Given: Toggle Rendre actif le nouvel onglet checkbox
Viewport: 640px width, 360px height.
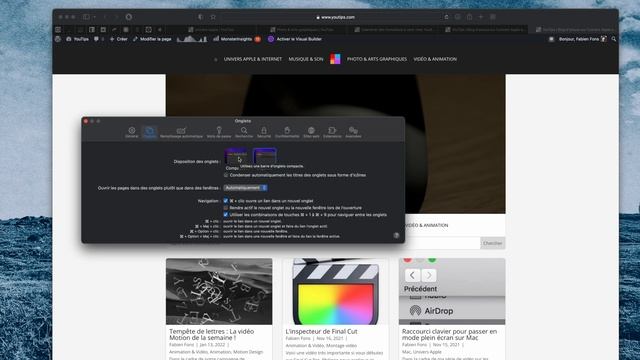Looking at the screenshot, I should tap(226, 208).
